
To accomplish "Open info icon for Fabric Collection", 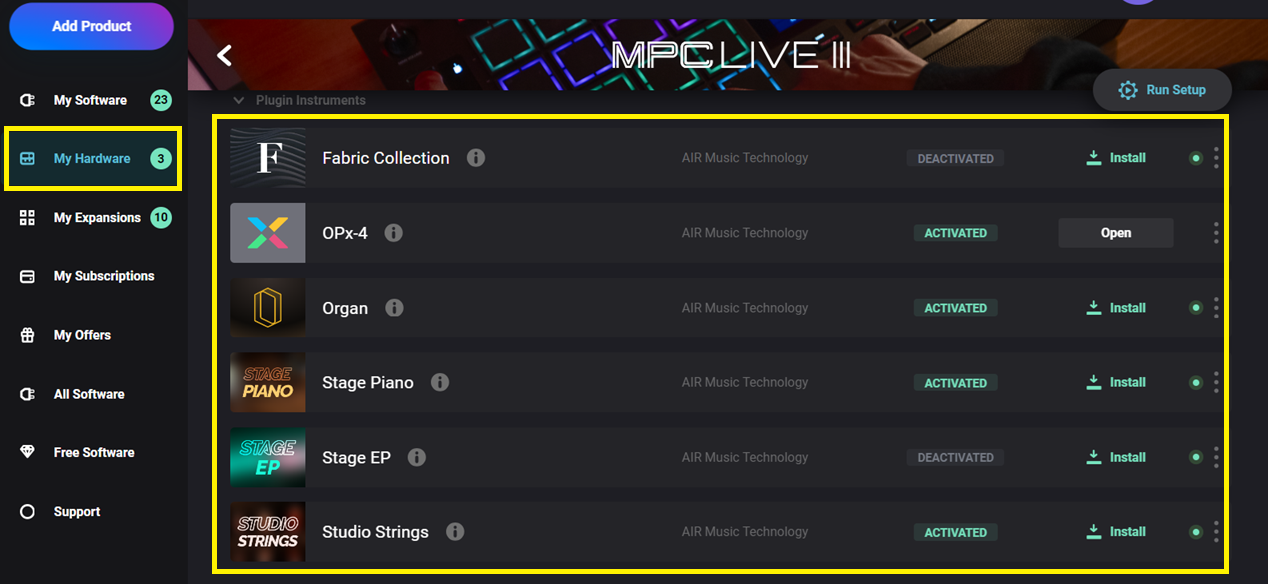I will pos(476,158).
